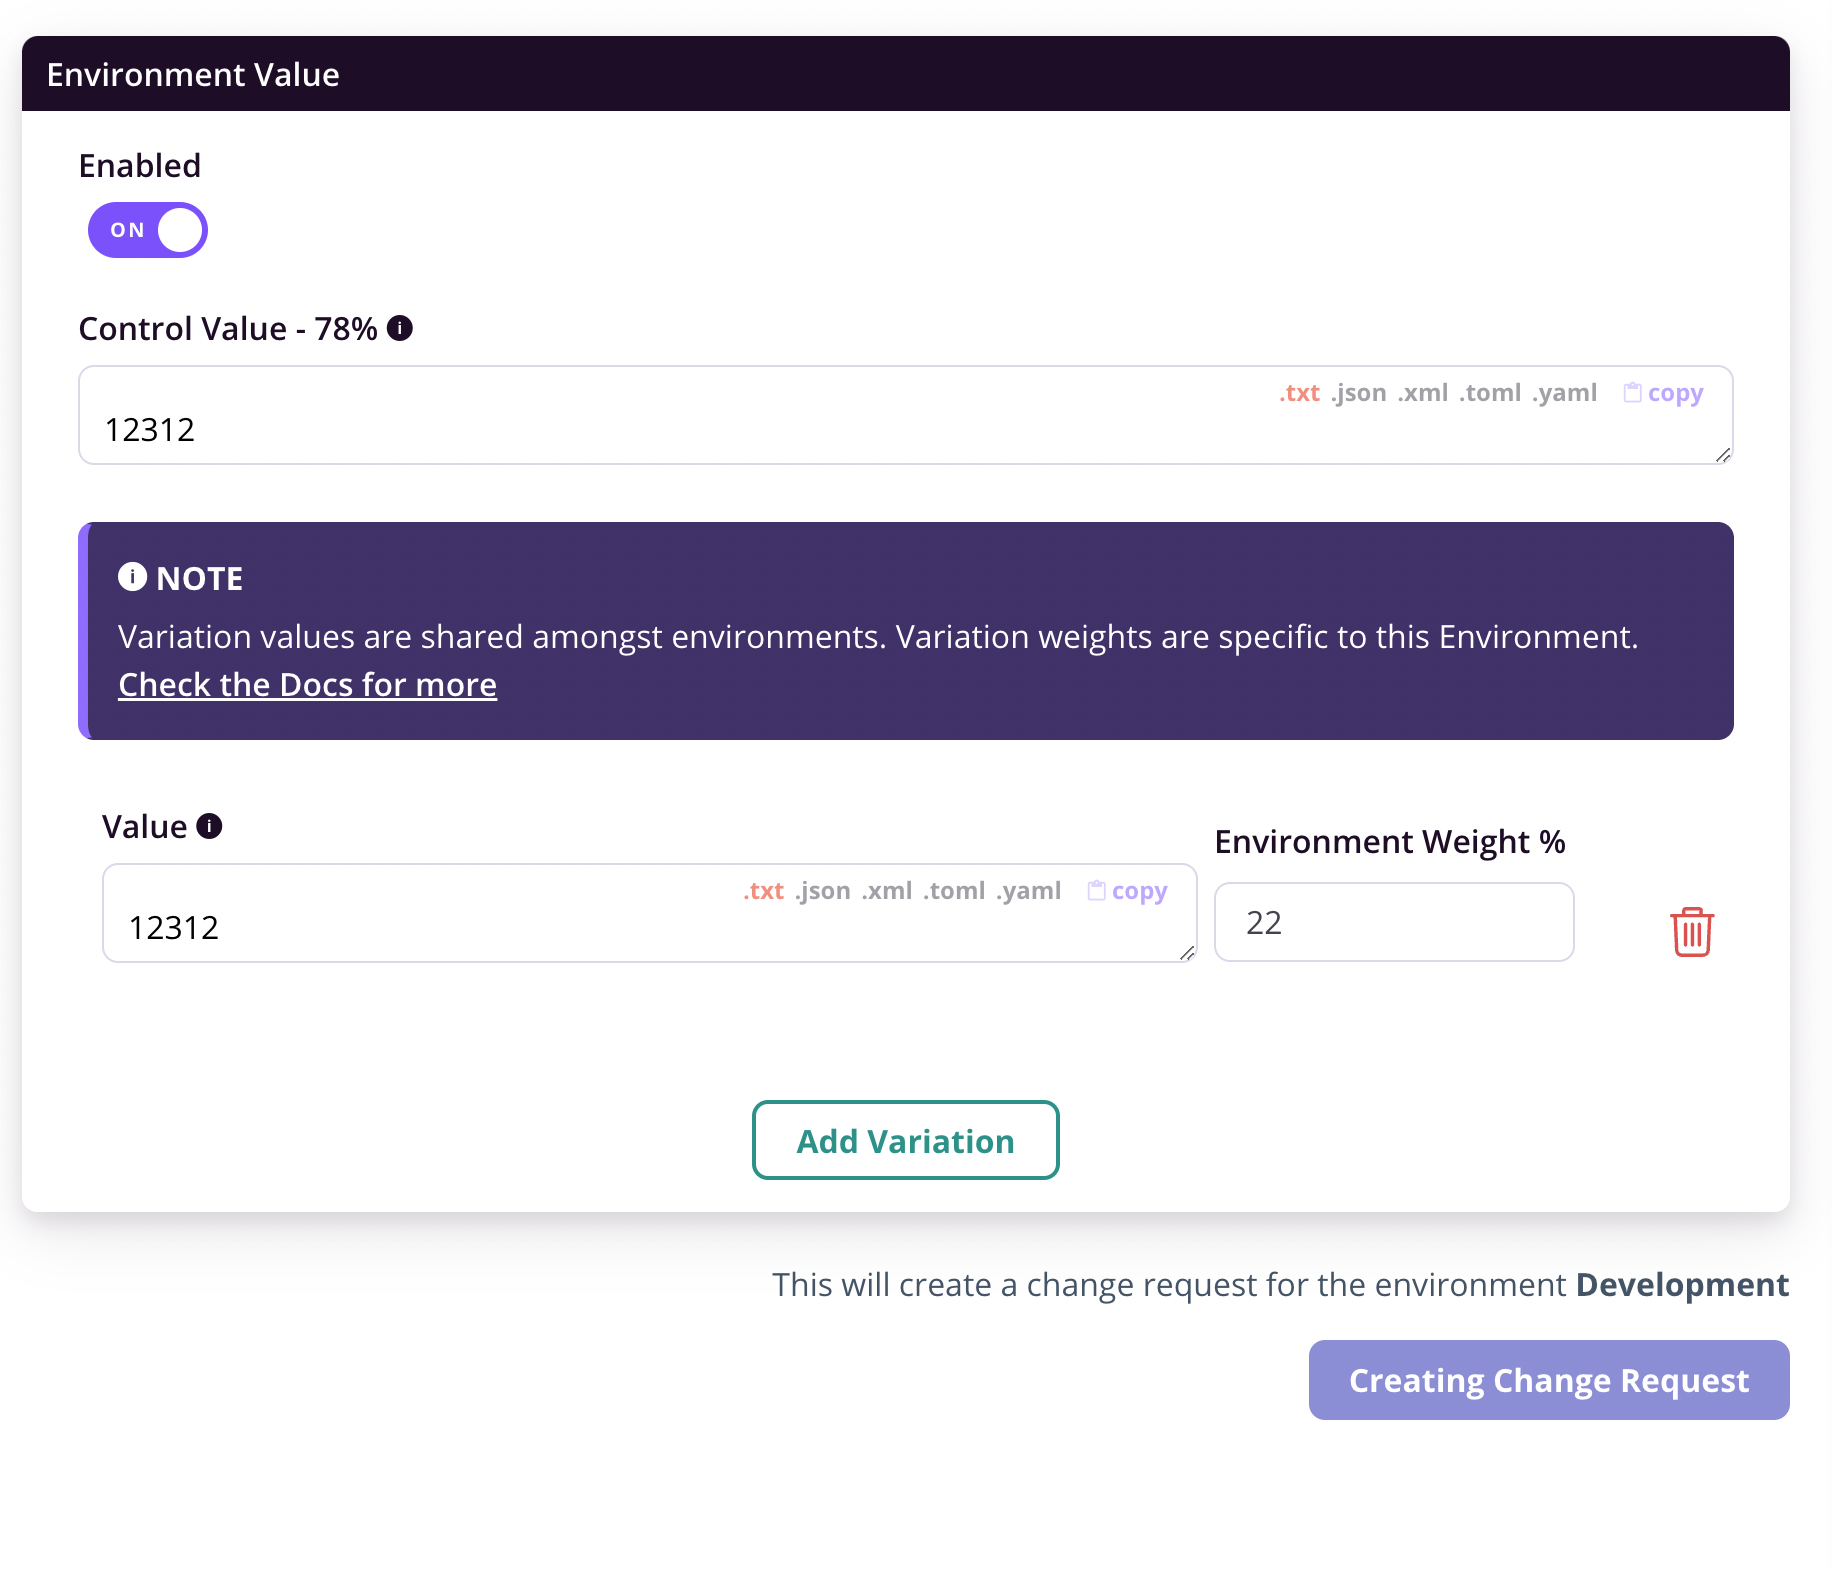The image size is (1832, 1570).
Task: Click the .json badge on the Value field
Action: click(820, 890)
